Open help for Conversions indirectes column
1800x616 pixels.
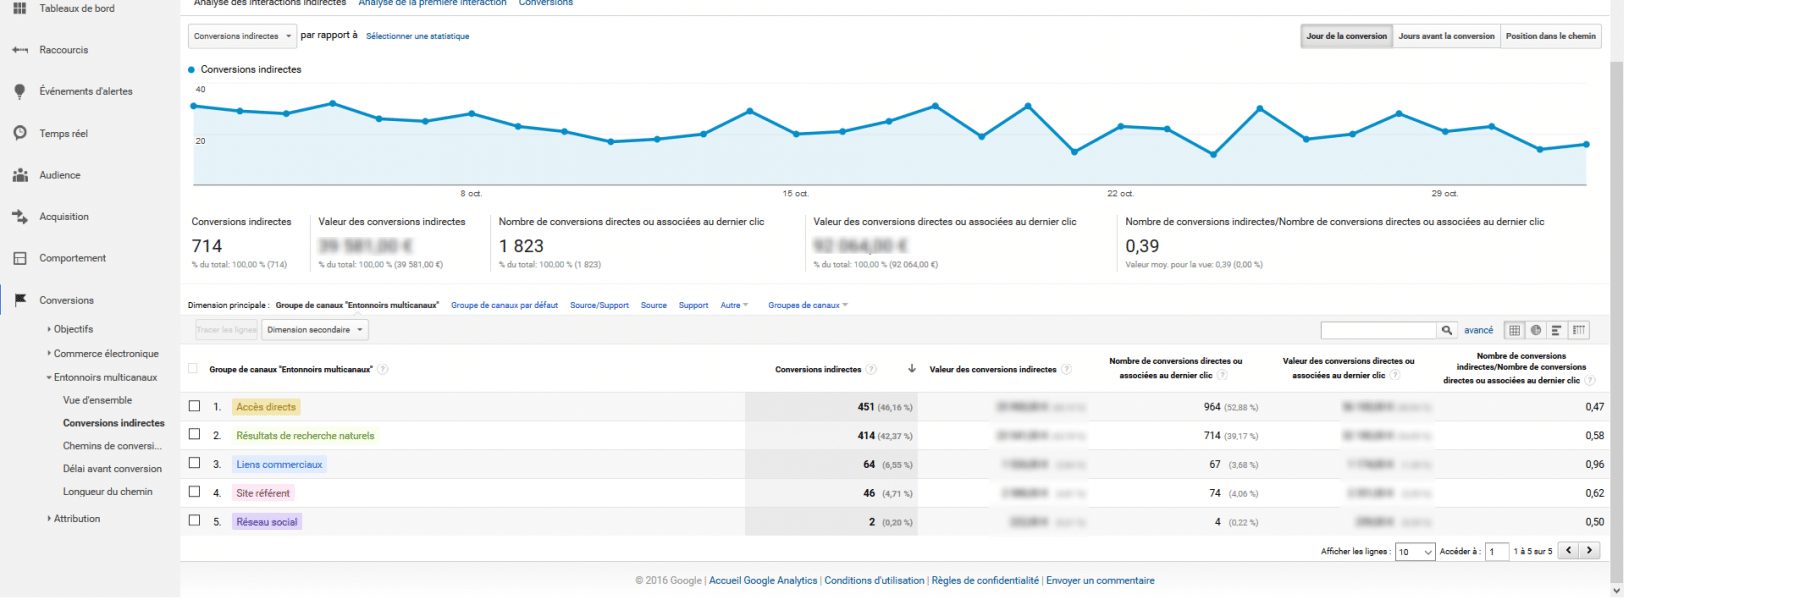click(x=871, y=369)
